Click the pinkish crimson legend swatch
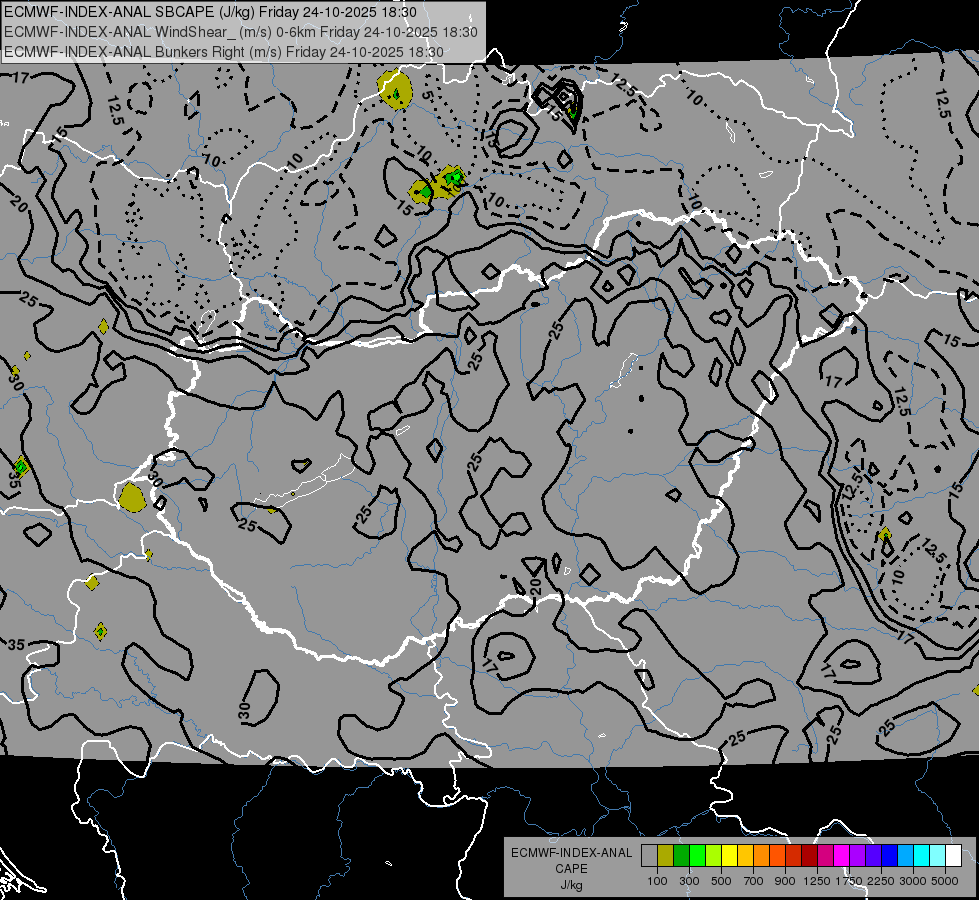This screenshot has width=979, height=900. tap(825, 856)
